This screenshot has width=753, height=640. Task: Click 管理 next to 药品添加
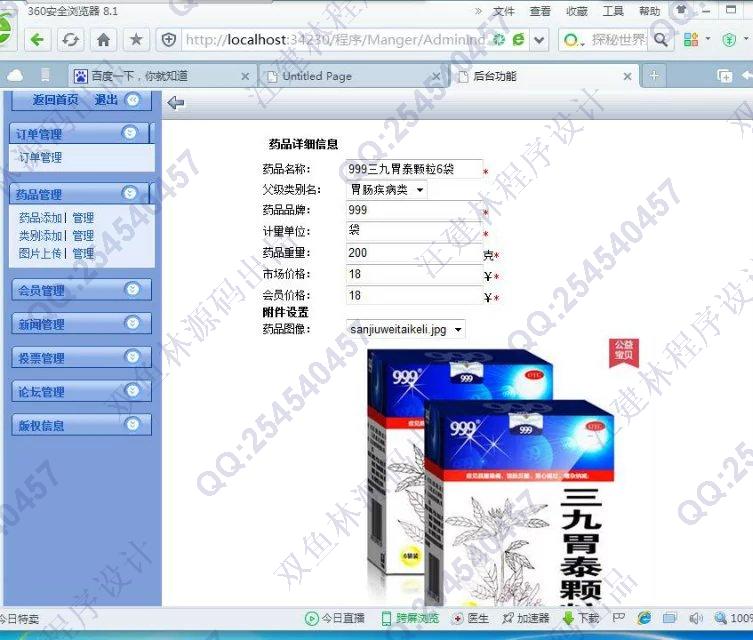point(83,218)
